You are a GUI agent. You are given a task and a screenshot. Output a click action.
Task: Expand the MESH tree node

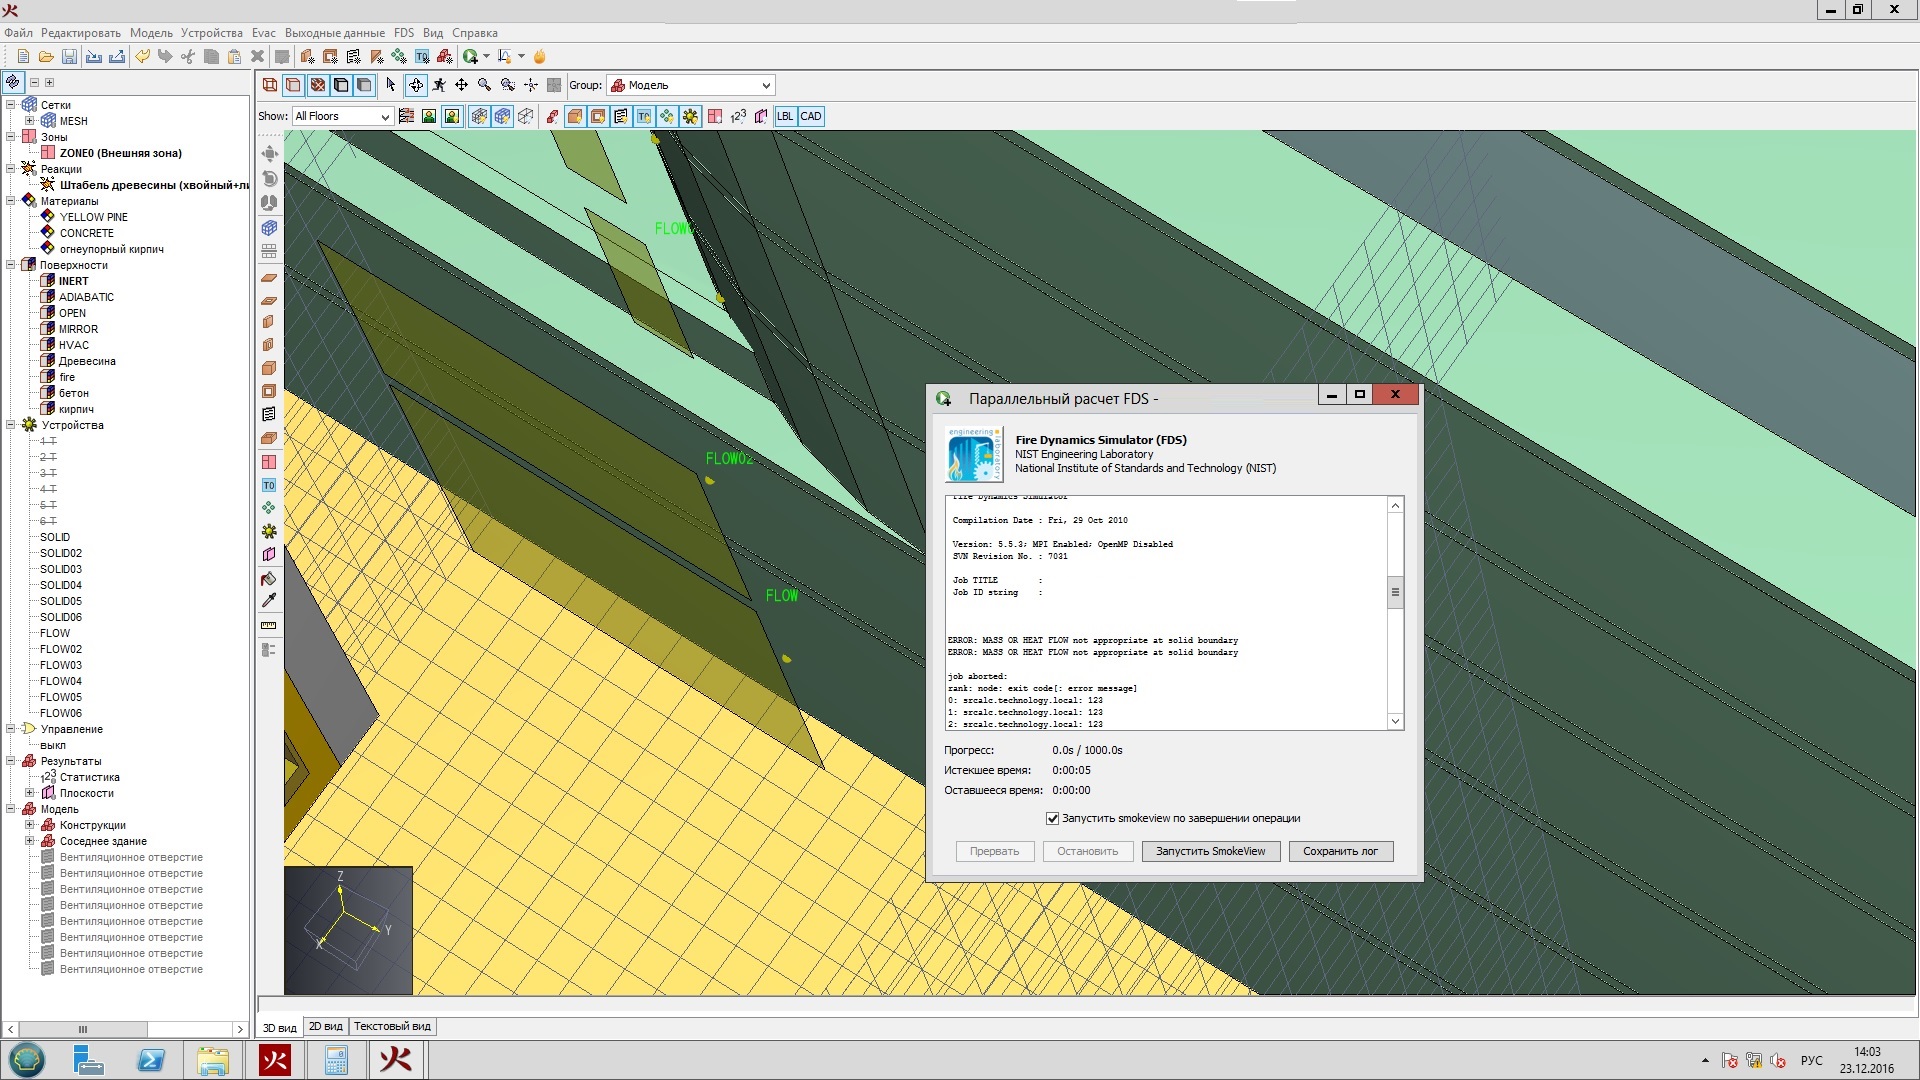tap(30, 121)
